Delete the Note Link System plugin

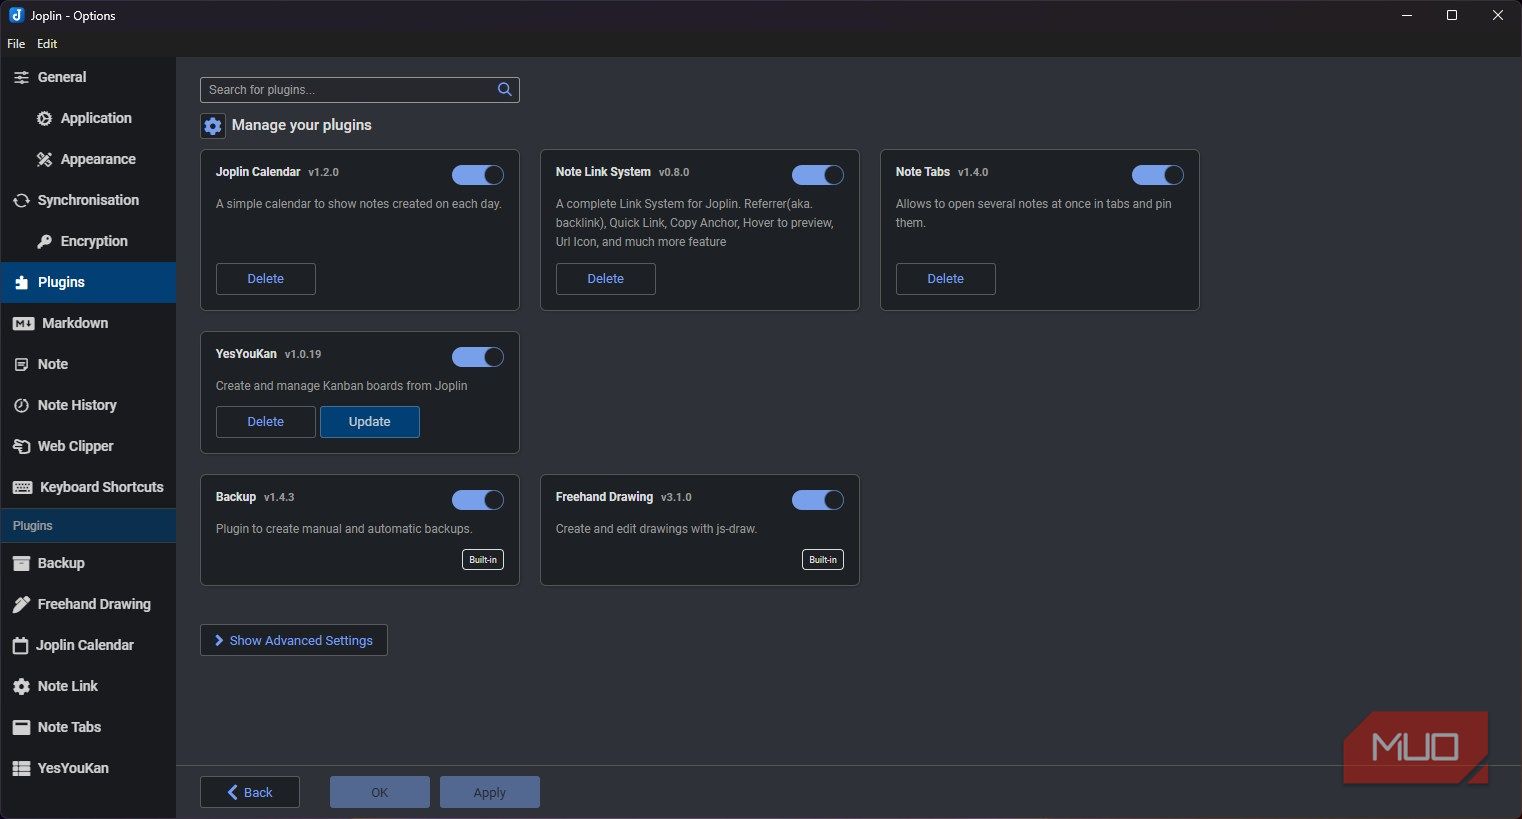click(x=606, y=279)
